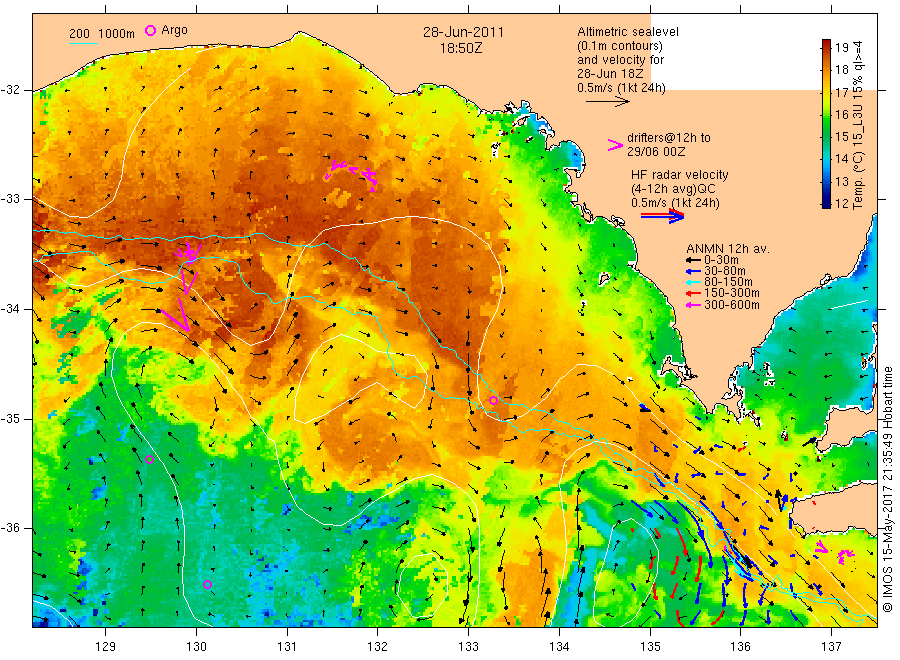Click the cyan '80-150m' depth arrow legend entry
900x660 pixels.
point(720,282)
